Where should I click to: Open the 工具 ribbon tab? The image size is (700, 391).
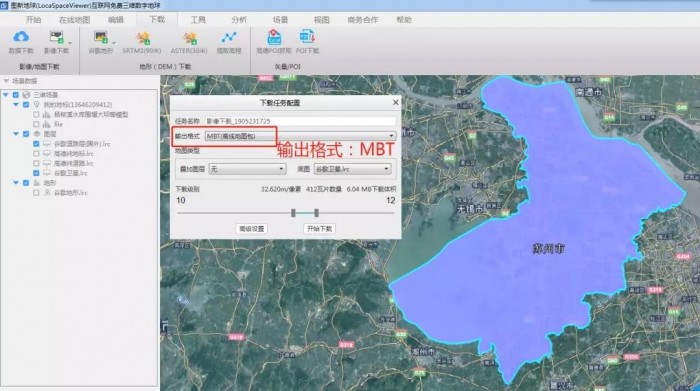[x=198, y=20]
